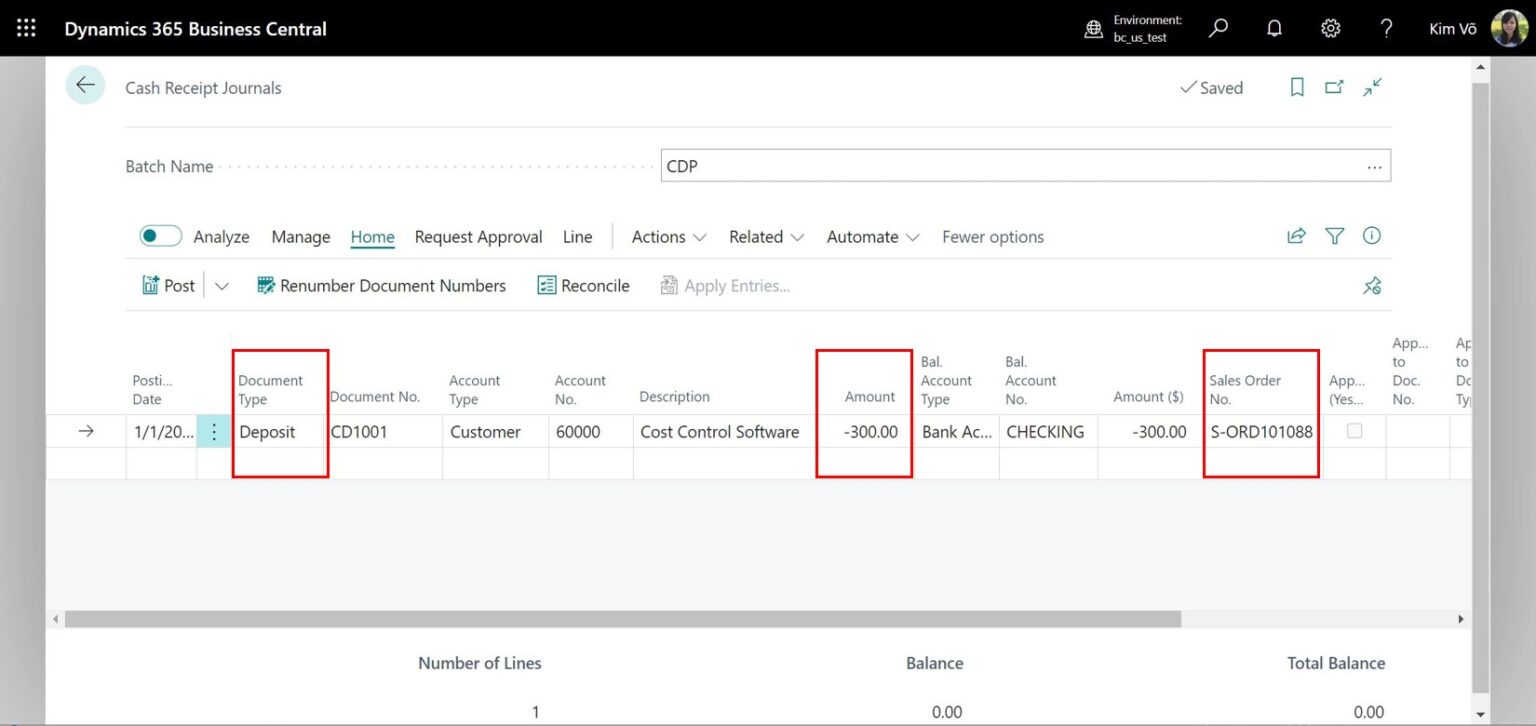Click the Document Type column header

pos(270,390)
